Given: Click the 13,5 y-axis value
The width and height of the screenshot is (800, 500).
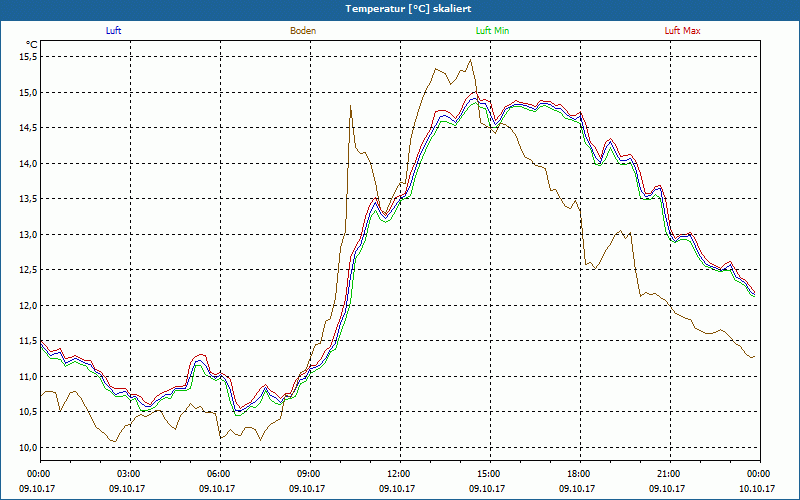Looking at the screenshot, I should pyautogui.click(x=29, y=199).
